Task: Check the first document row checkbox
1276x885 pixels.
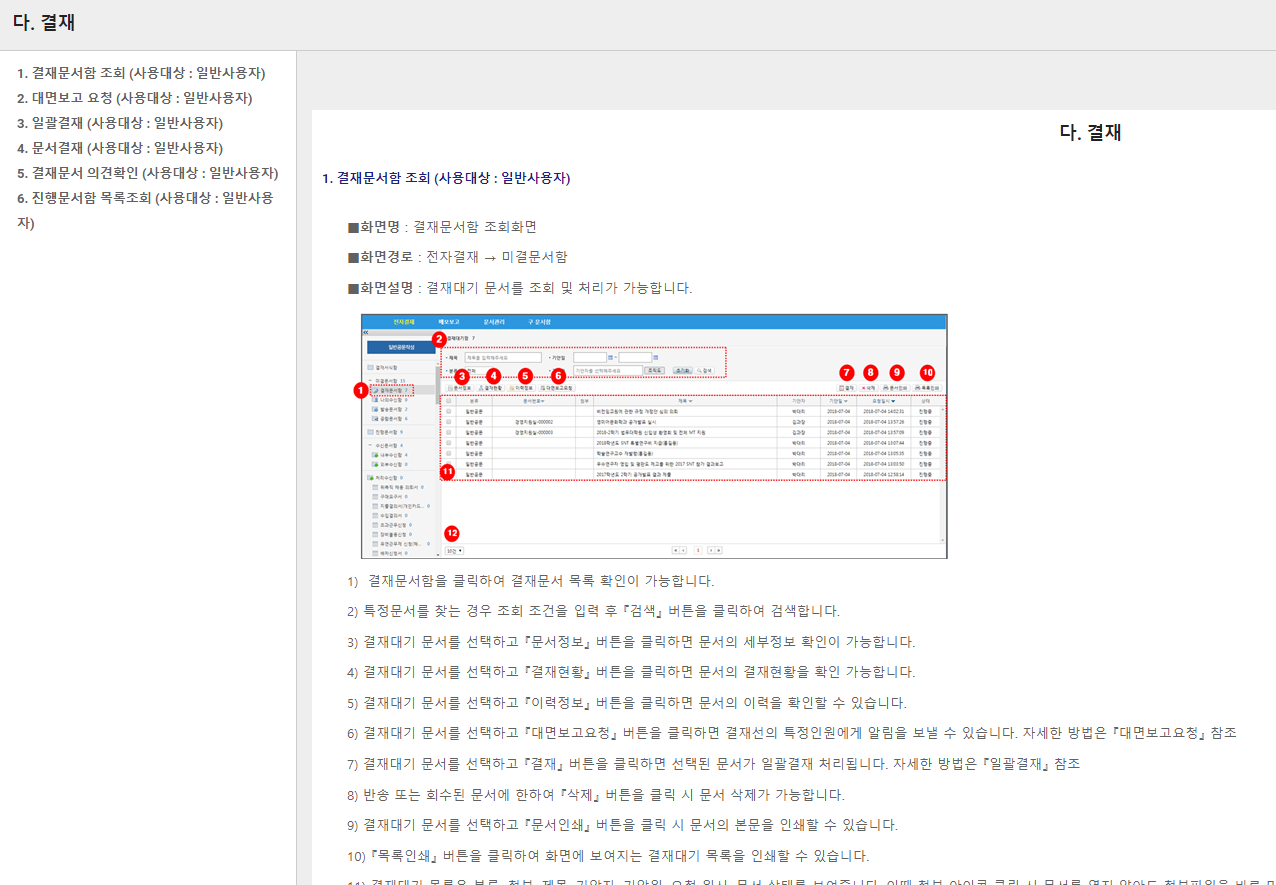Action: (x=449, y=411)
